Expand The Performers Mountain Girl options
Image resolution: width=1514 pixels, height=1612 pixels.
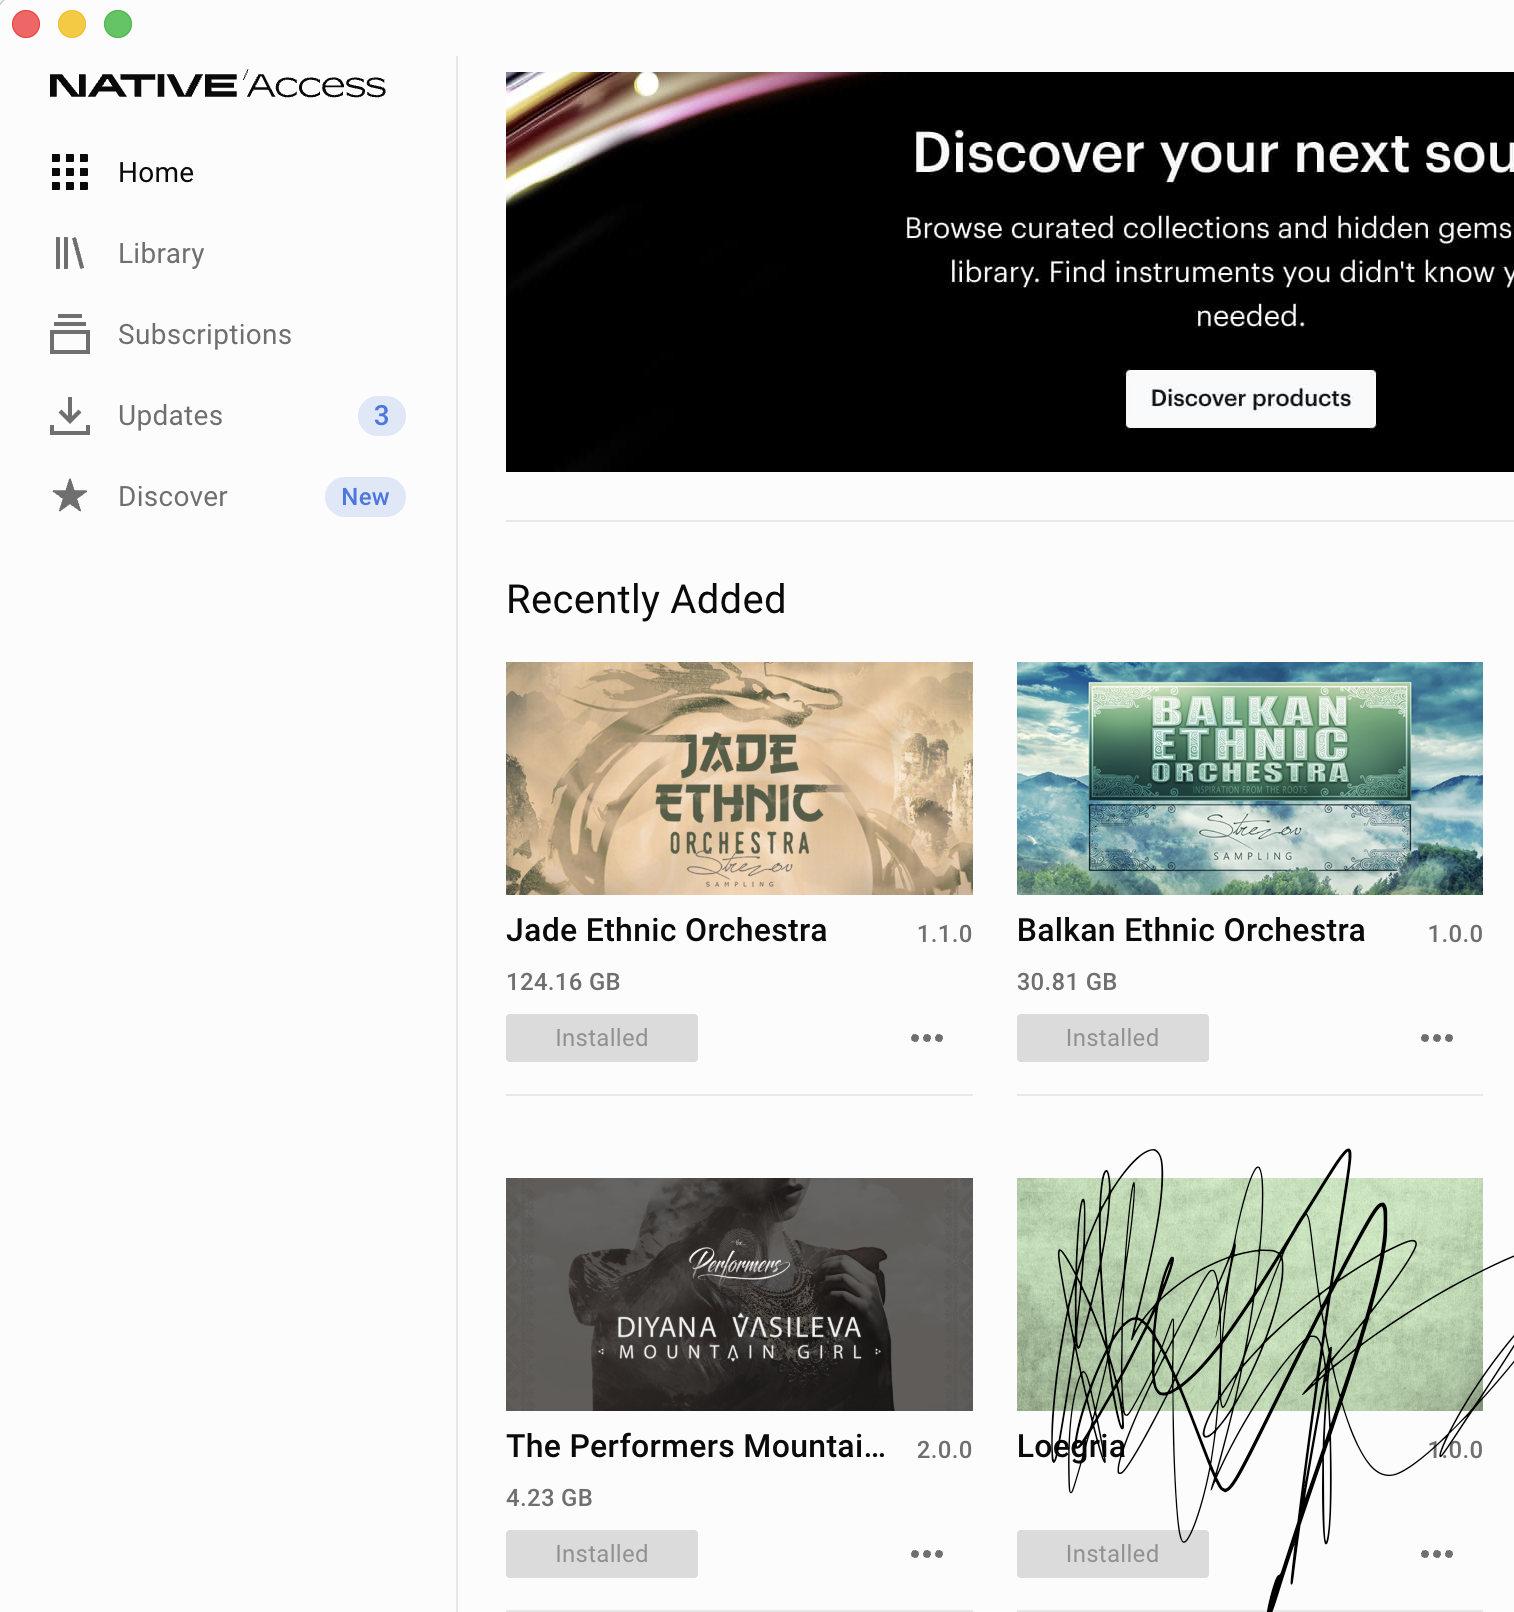point(927,1554)
